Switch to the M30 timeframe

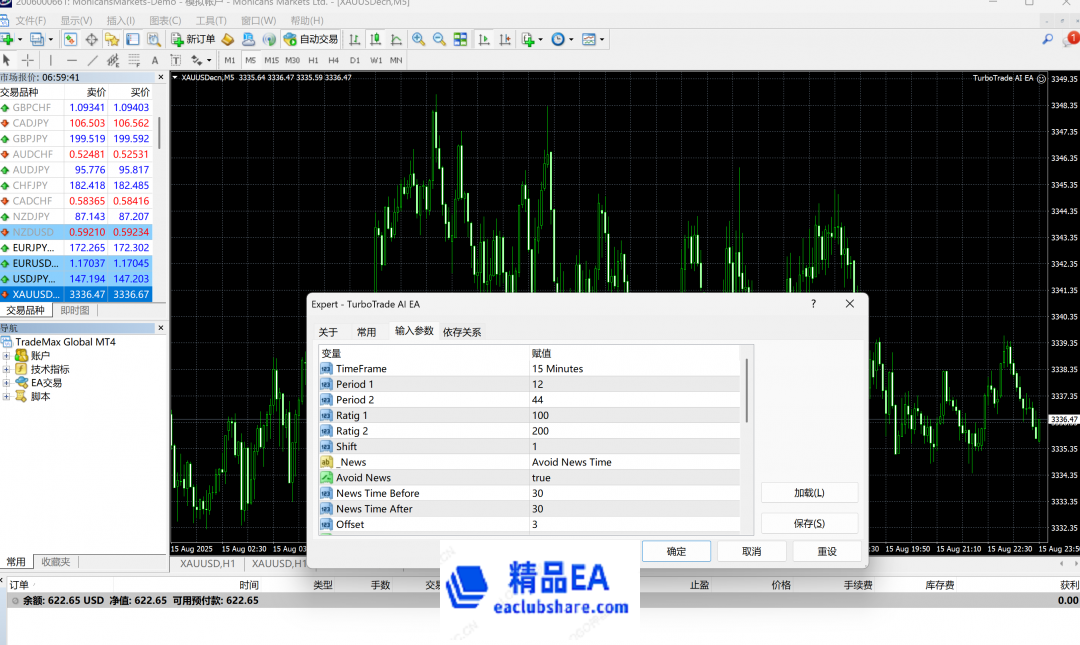coord(293,60)
